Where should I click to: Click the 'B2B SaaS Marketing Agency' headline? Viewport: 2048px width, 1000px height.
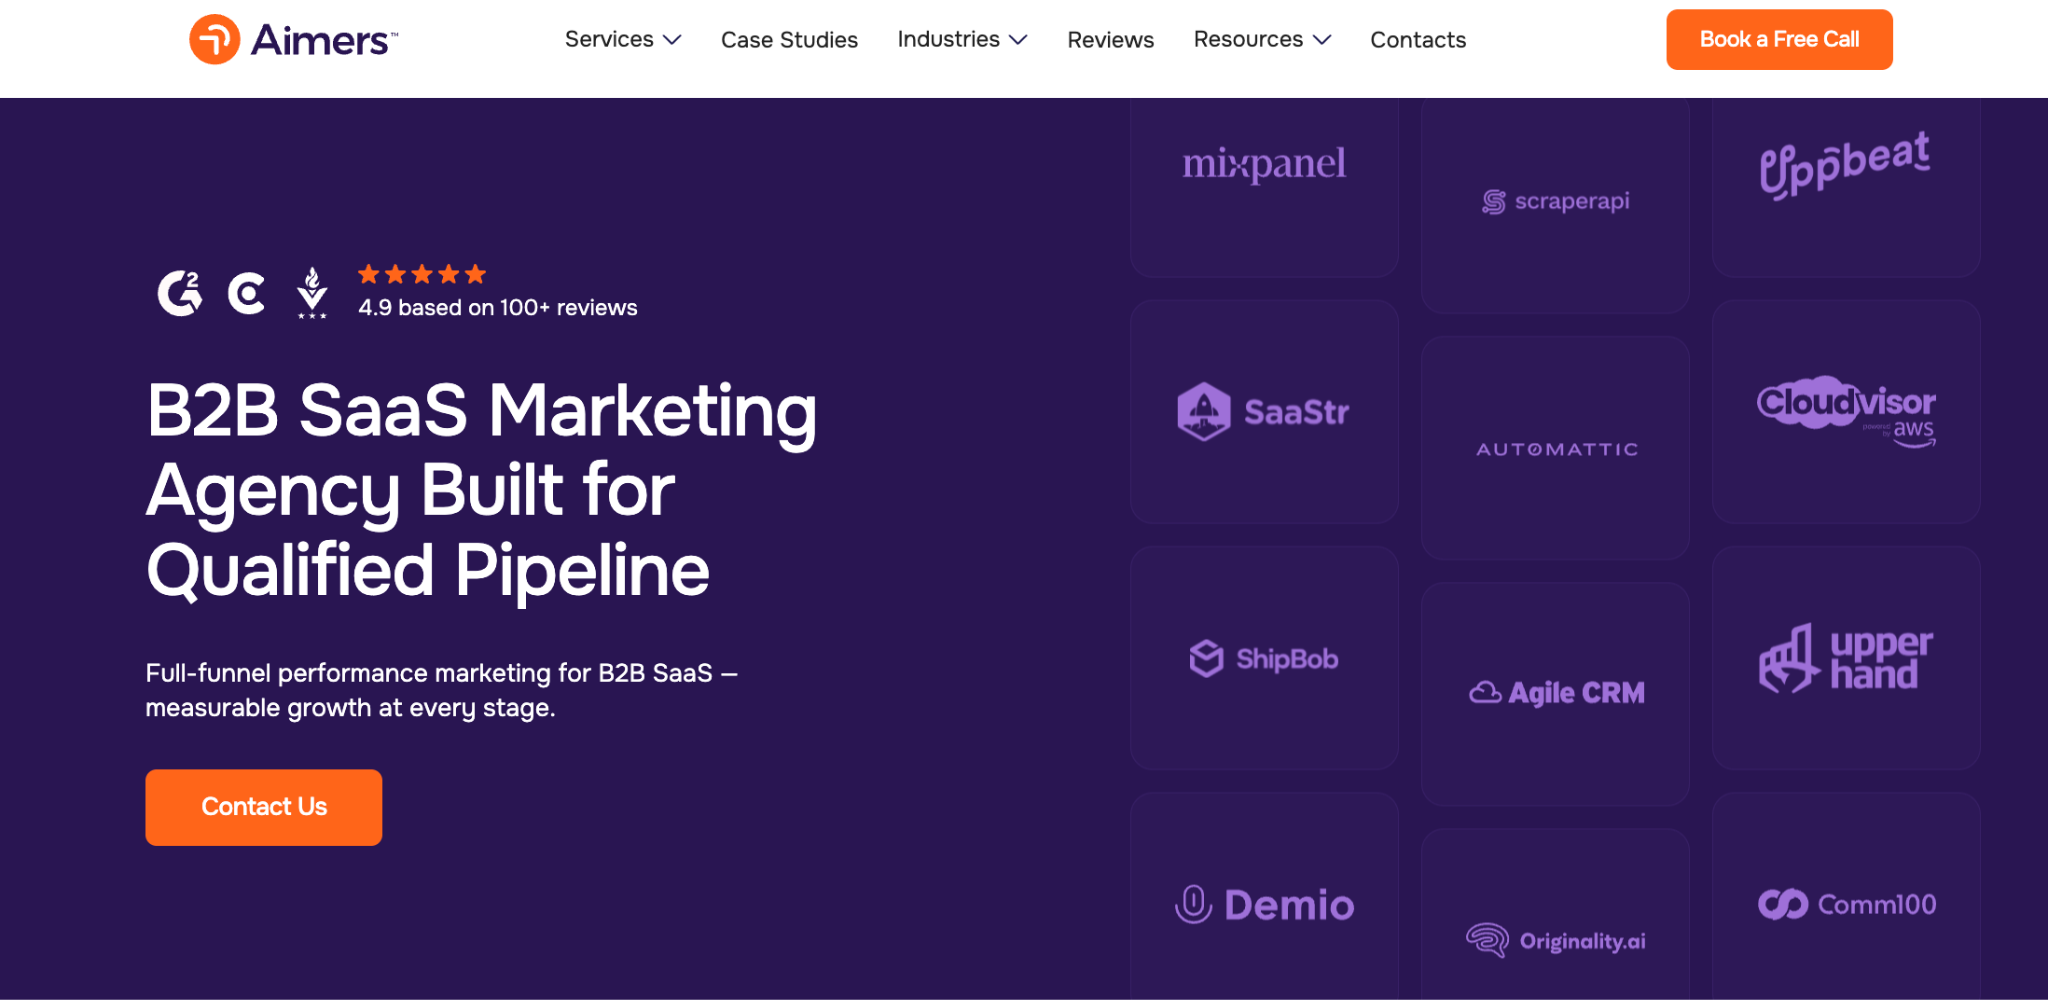tap(482, 490)
